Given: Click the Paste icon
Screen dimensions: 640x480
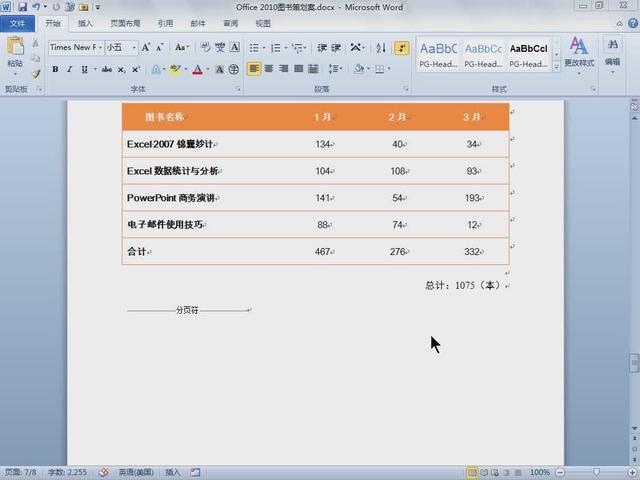Looking at the screenshot, I should [15, 50].
